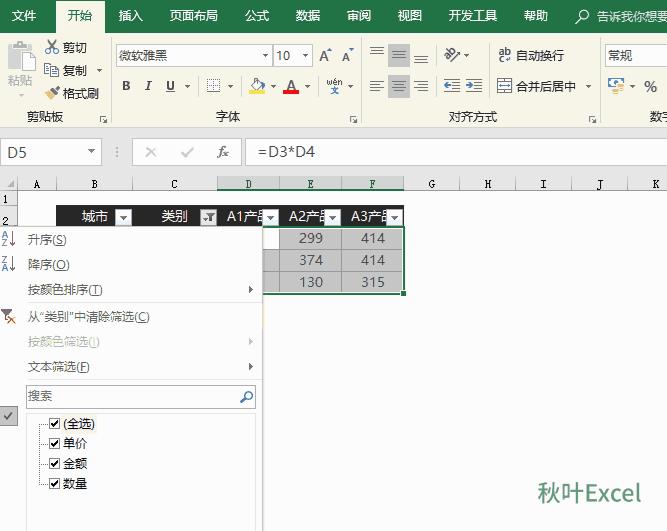This screenshot has width=667, height=531.
Task: Click 合并后居中 merge and center button
Action: pos(537,86)
